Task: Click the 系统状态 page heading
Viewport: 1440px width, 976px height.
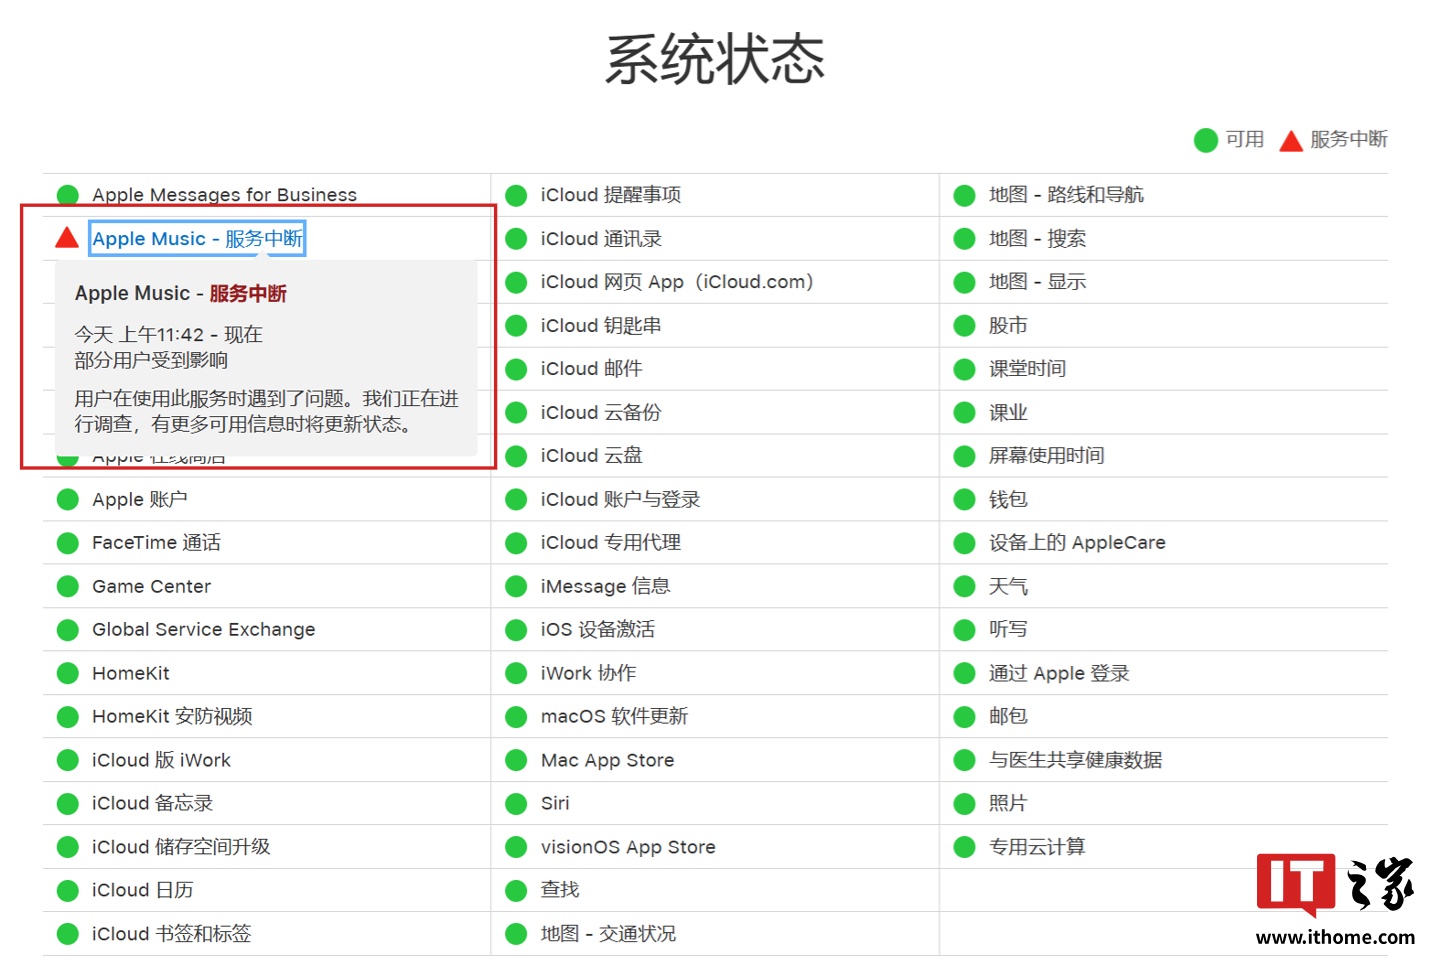Action: point(715,59)
